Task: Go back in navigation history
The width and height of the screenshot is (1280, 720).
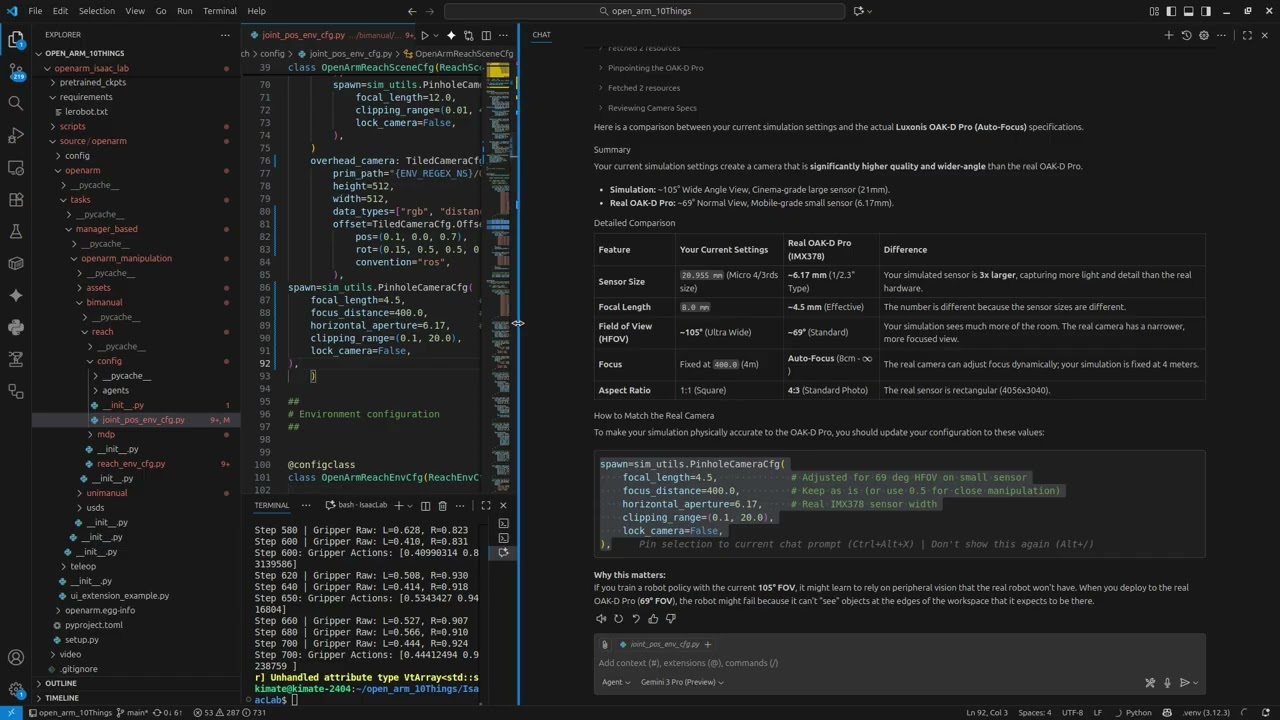Action: point(412,11)
